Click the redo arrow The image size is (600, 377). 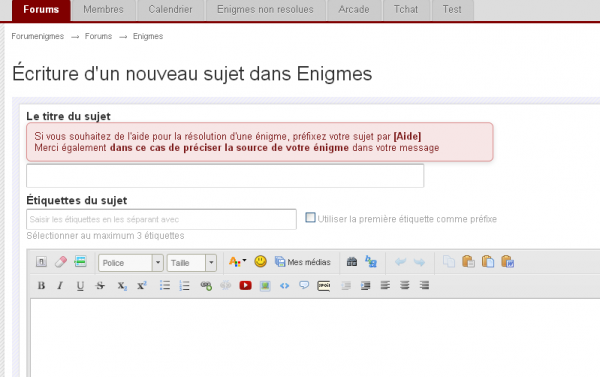coord(419,262)
